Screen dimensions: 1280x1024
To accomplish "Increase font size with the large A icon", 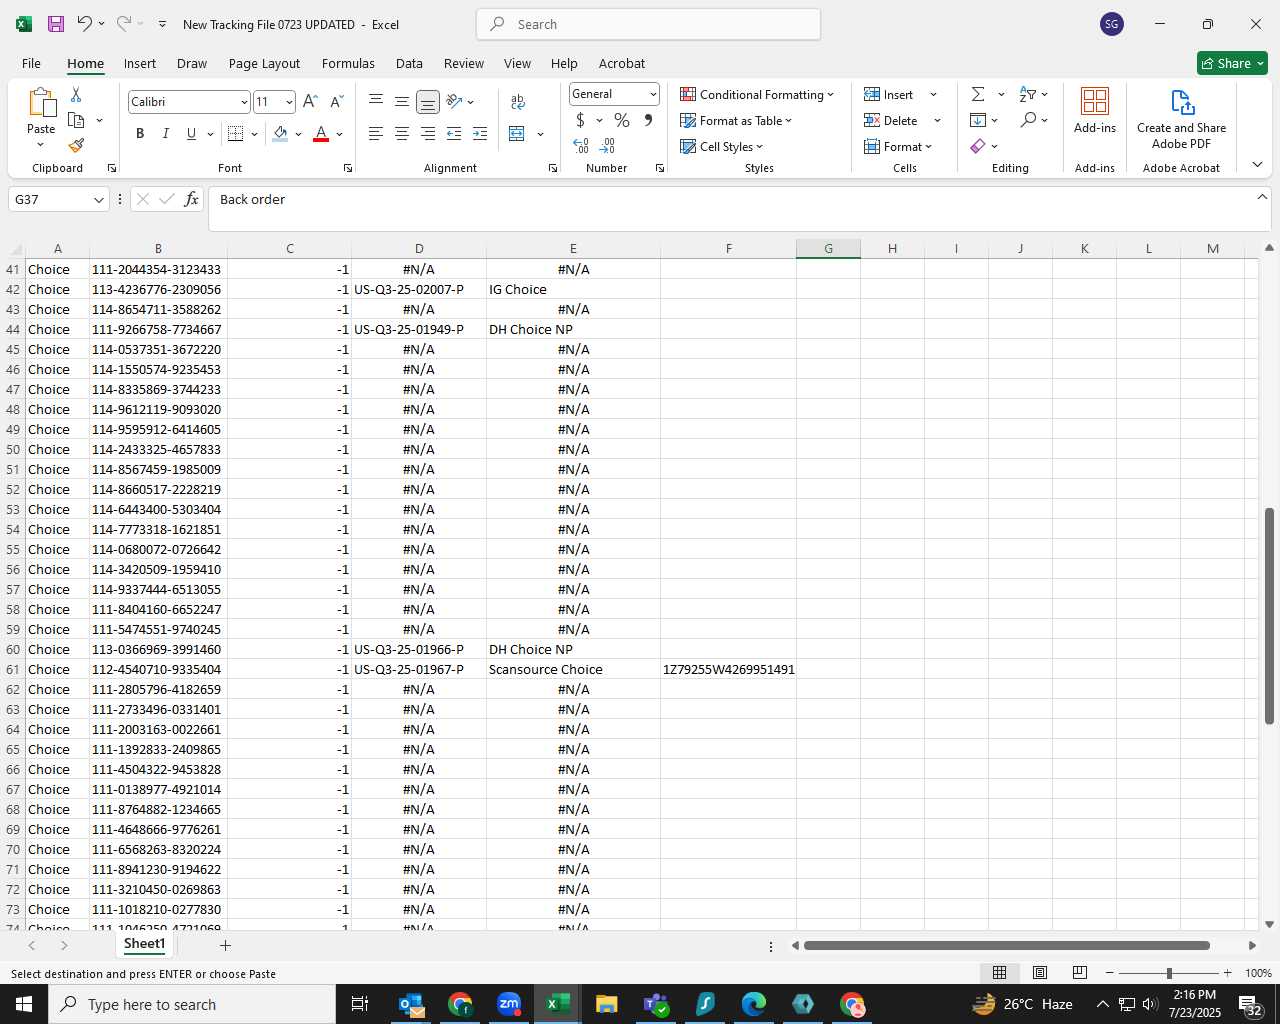I will (310, 101).
